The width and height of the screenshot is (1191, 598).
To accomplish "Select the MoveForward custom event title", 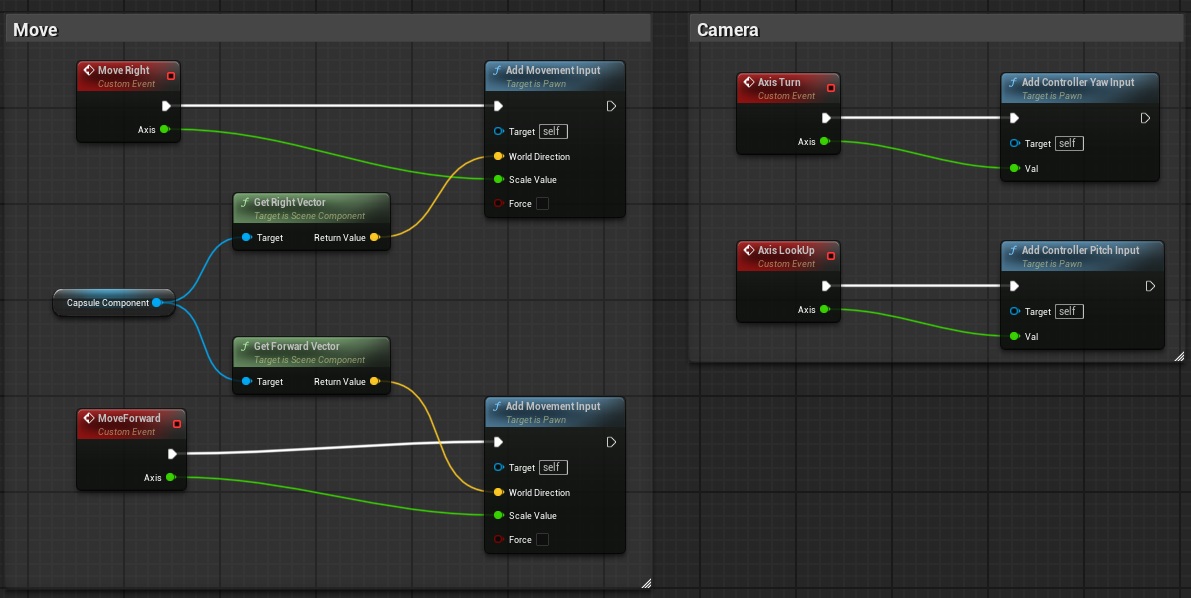I will pos(129,418).
